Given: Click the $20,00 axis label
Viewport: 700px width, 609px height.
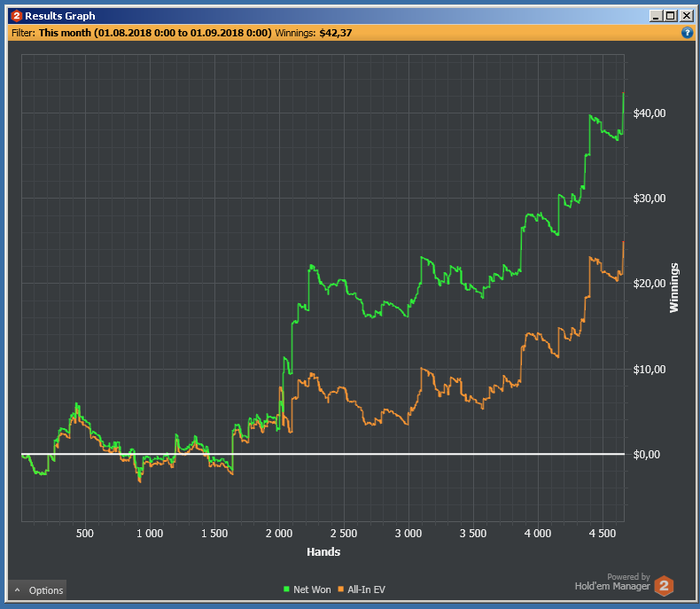Looking at the screenshot, I should 649,284.
